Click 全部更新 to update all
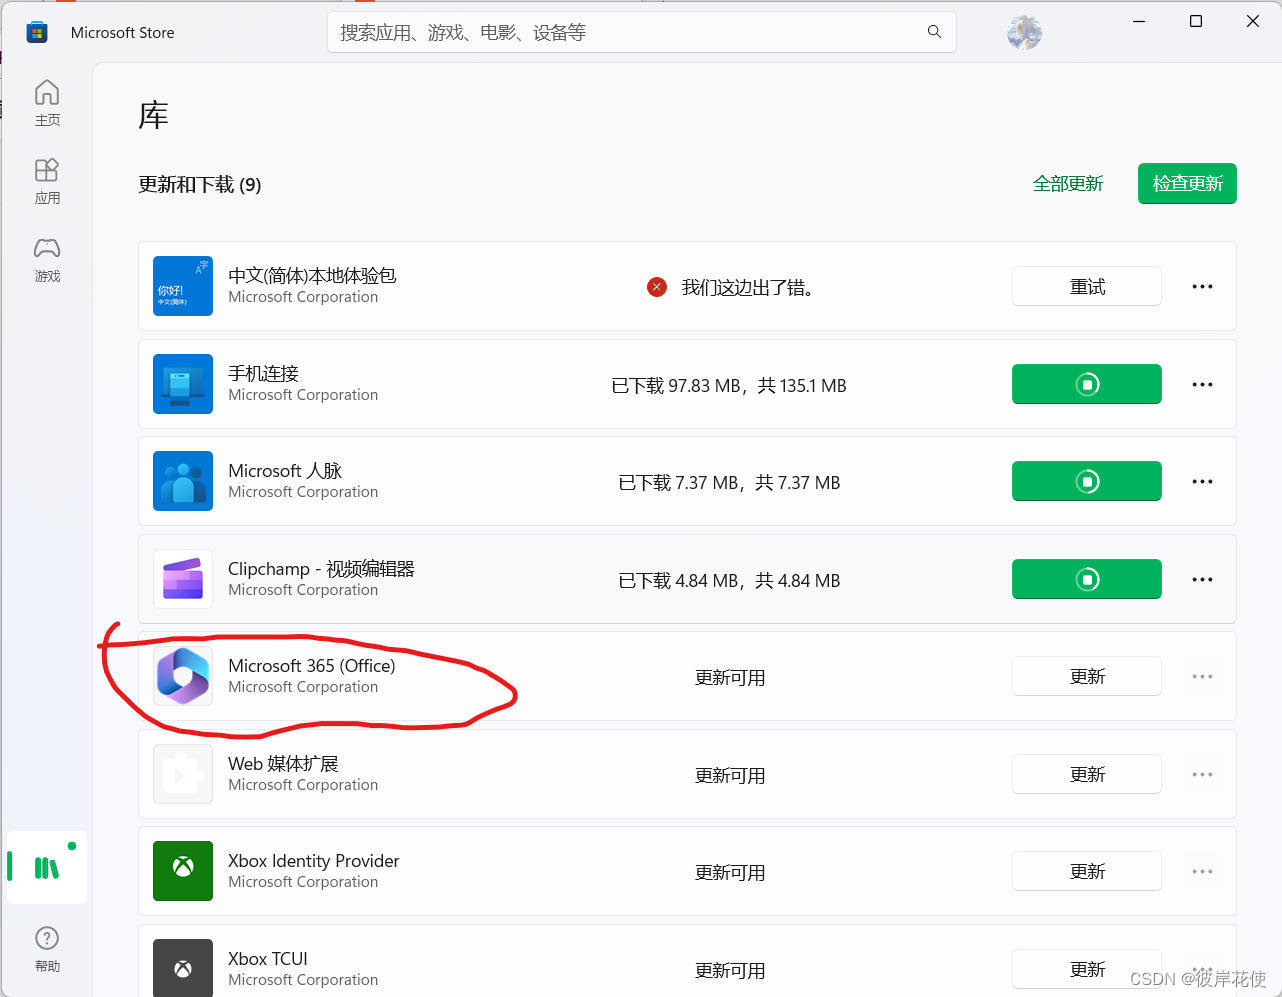Screen dimensions: 1282x997 1068,184
